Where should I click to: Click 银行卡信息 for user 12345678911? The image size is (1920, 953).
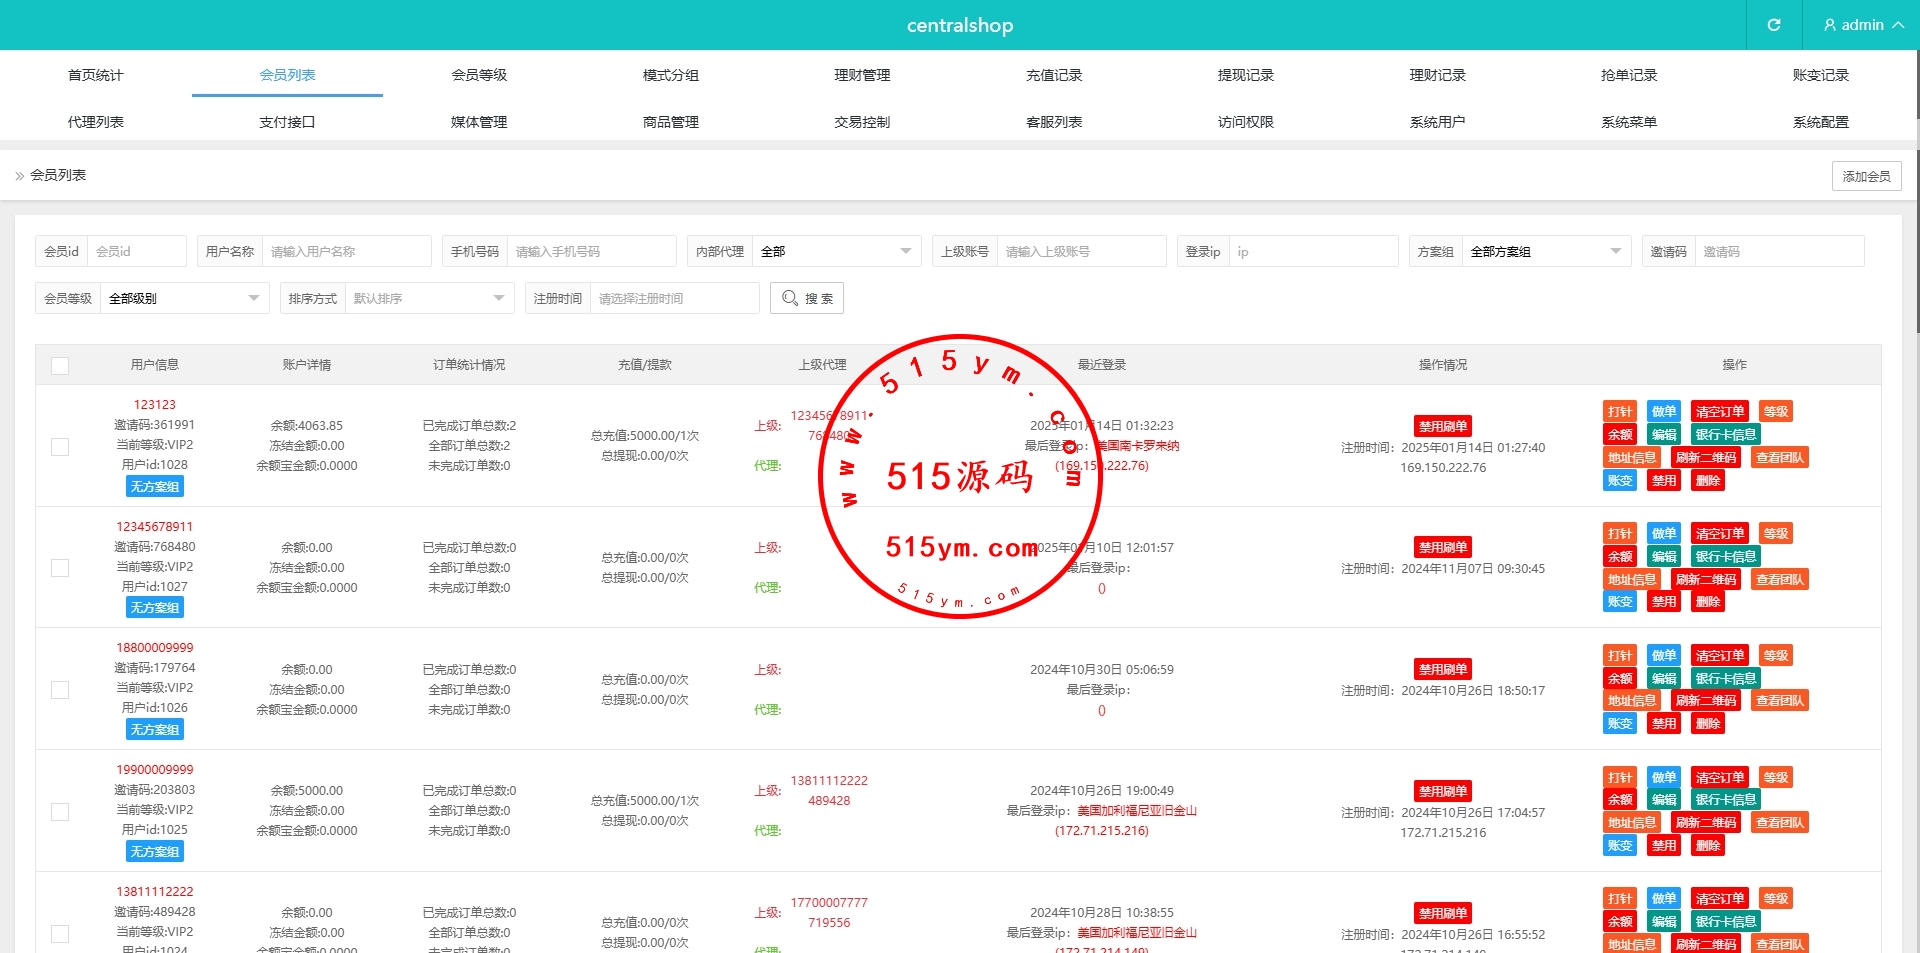pyautogui.click(x=1725, y=557)
